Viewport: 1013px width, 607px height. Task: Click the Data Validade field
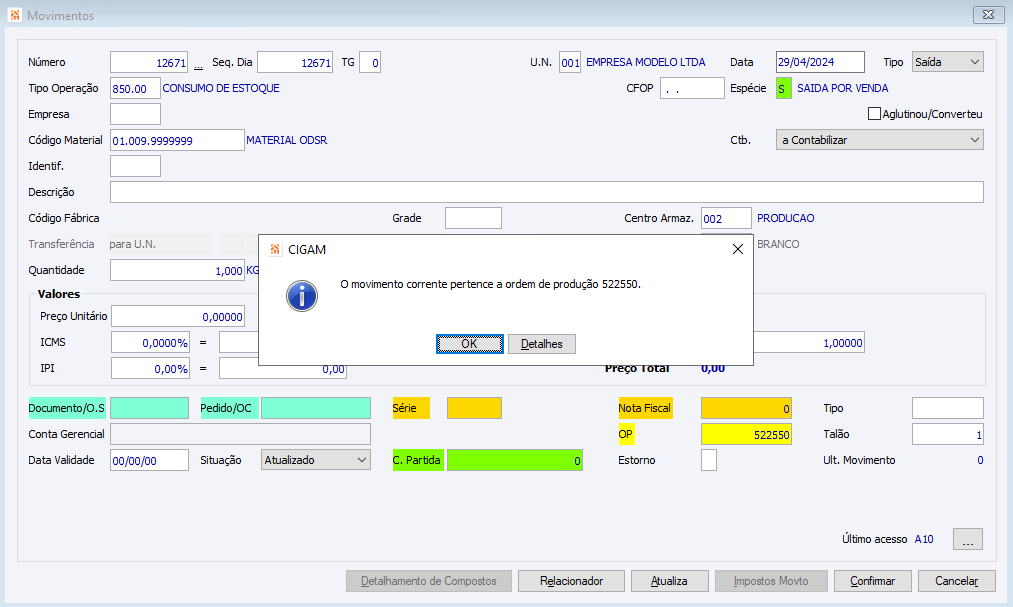(x=149, y=460)
